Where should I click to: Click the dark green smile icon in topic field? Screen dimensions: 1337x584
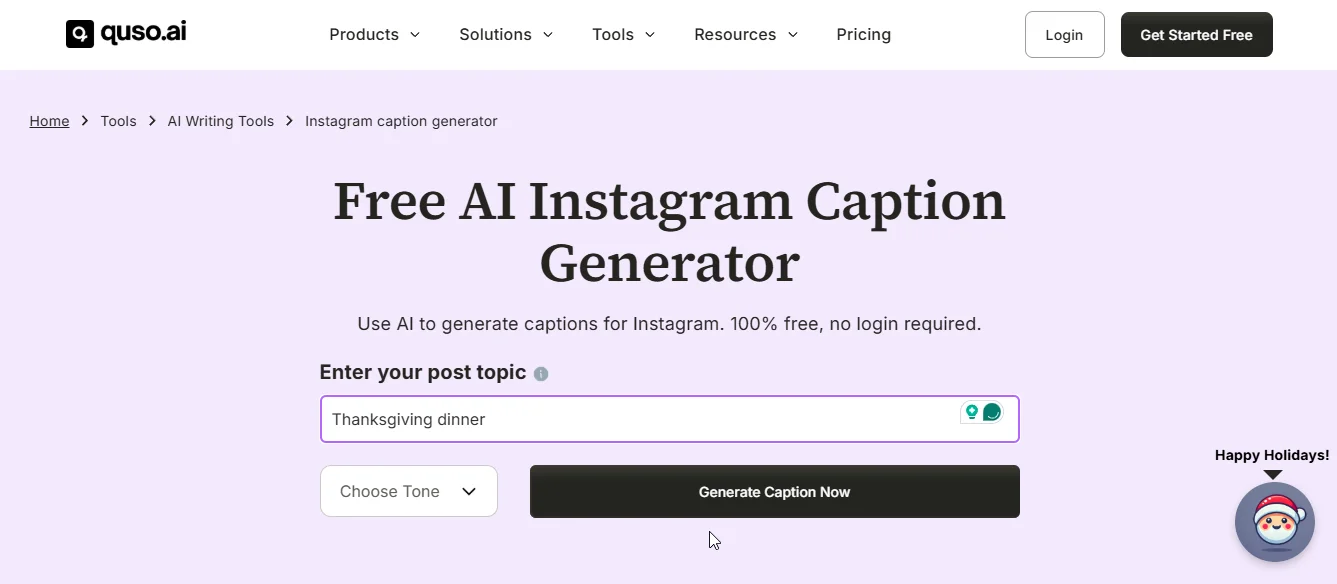pos(992,412)
